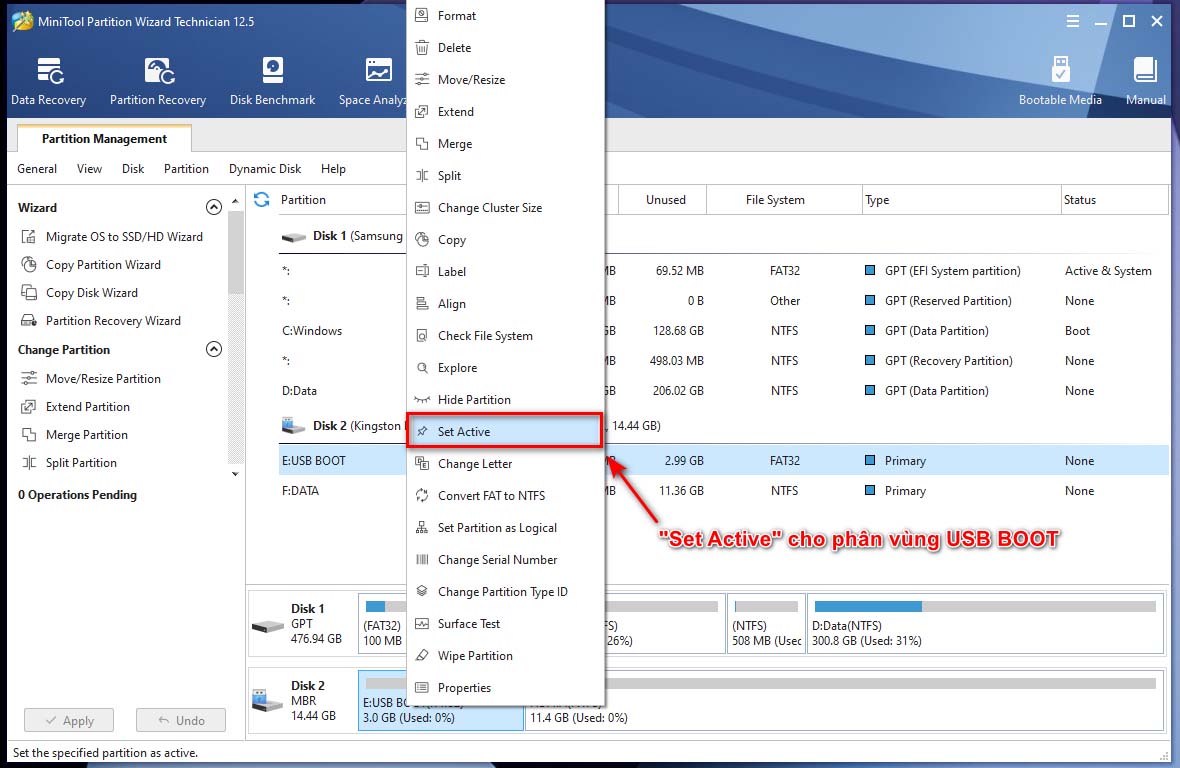This screenshot has width=1180, height=768.
Task: Select the C:Windows partition row
Action: click(722, 331)
